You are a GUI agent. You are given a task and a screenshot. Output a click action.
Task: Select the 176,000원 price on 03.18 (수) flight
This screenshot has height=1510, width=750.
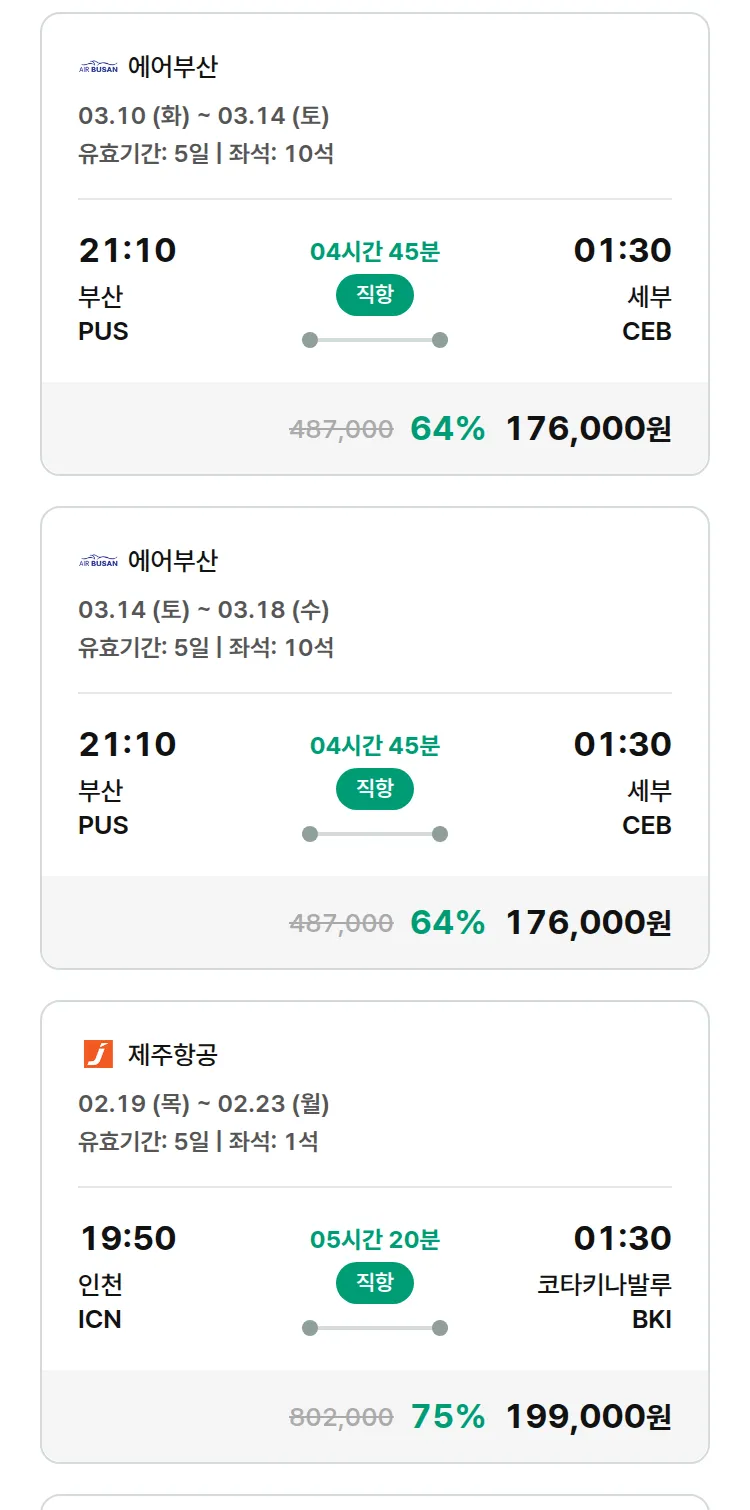[588, 922]
